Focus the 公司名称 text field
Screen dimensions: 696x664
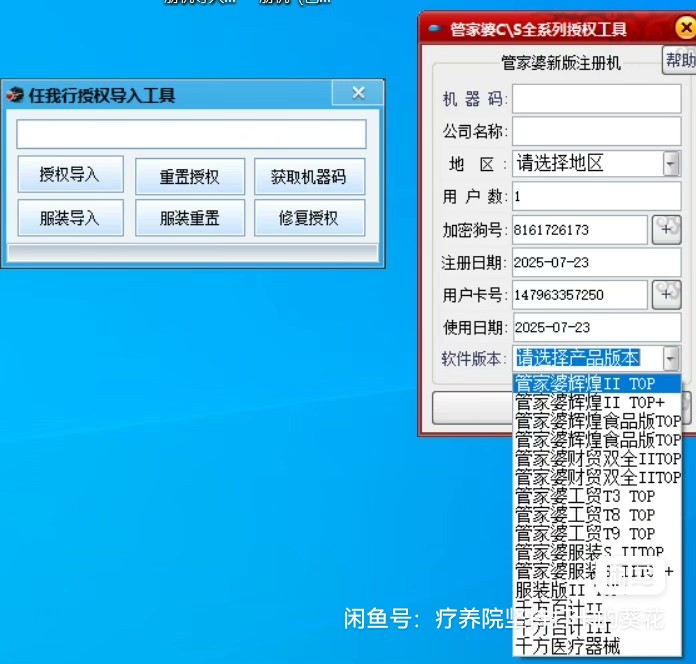(596, 131)
